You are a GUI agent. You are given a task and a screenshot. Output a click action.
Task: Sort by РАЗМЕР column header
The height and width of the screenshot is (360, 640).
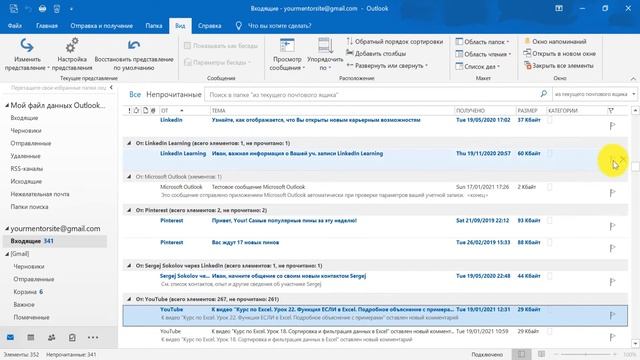coord(531,111)
